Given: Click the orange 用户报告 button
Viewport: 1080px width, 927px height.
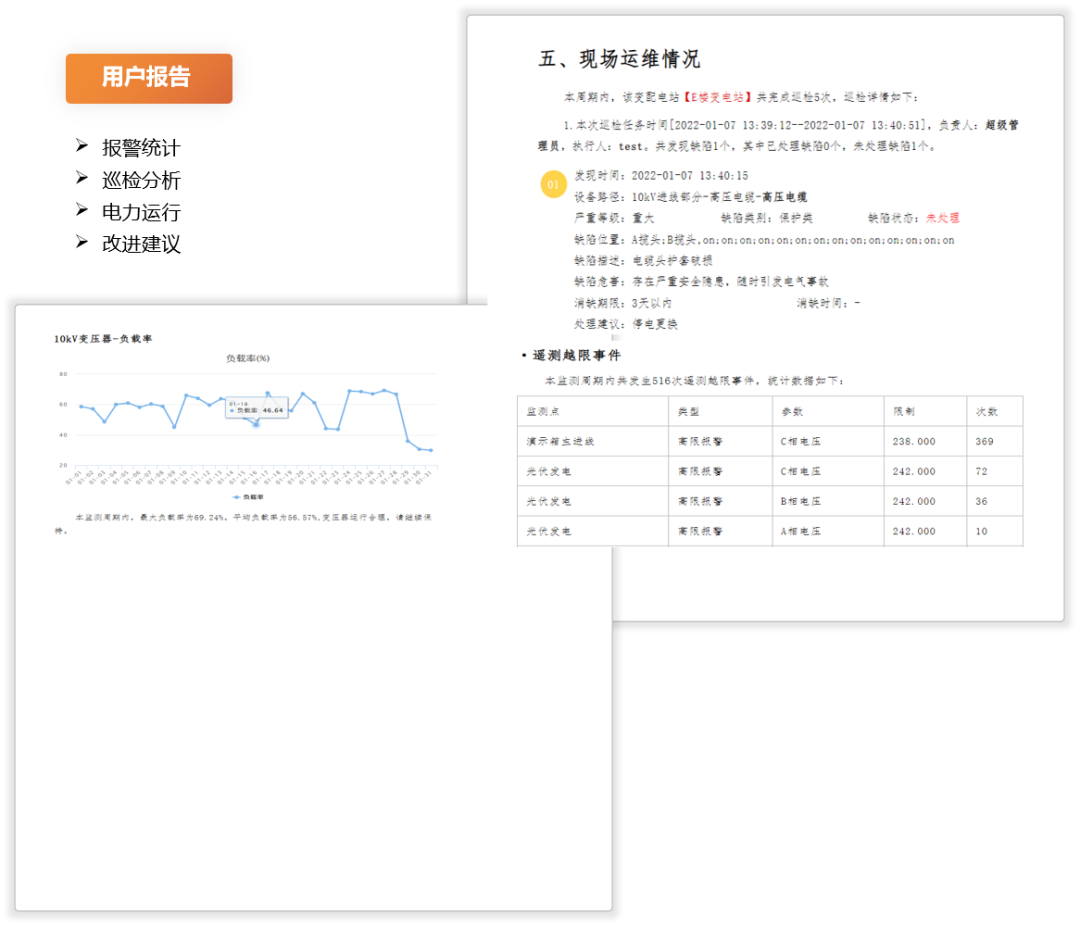Looking at the screenshot, I should 149,78.
